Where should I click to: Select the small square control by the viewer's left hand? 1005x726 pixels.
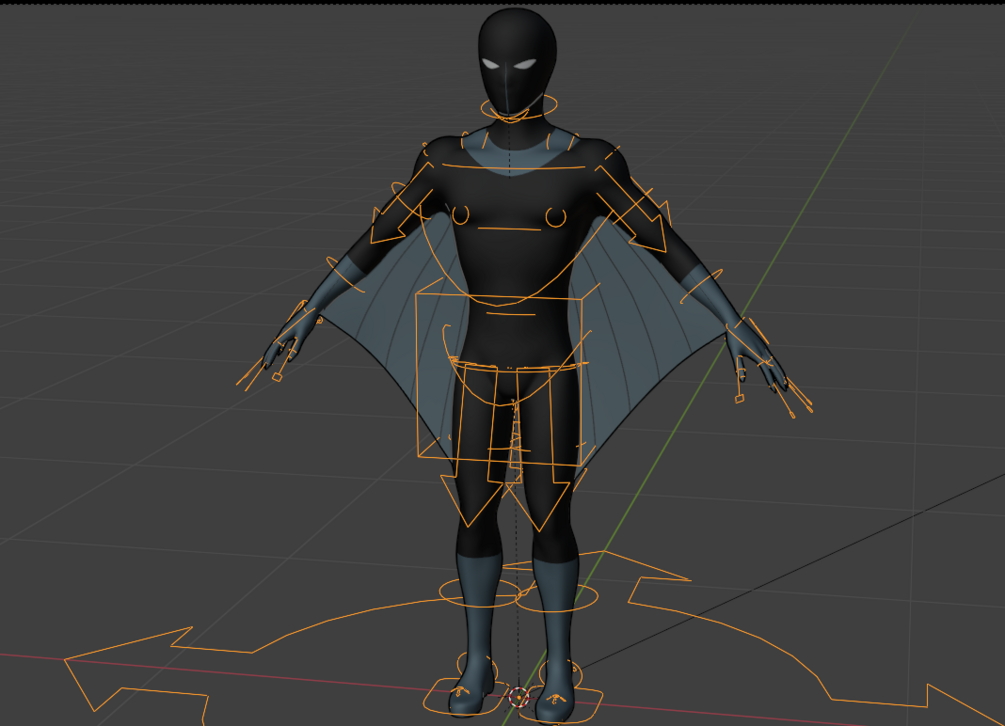277,377
